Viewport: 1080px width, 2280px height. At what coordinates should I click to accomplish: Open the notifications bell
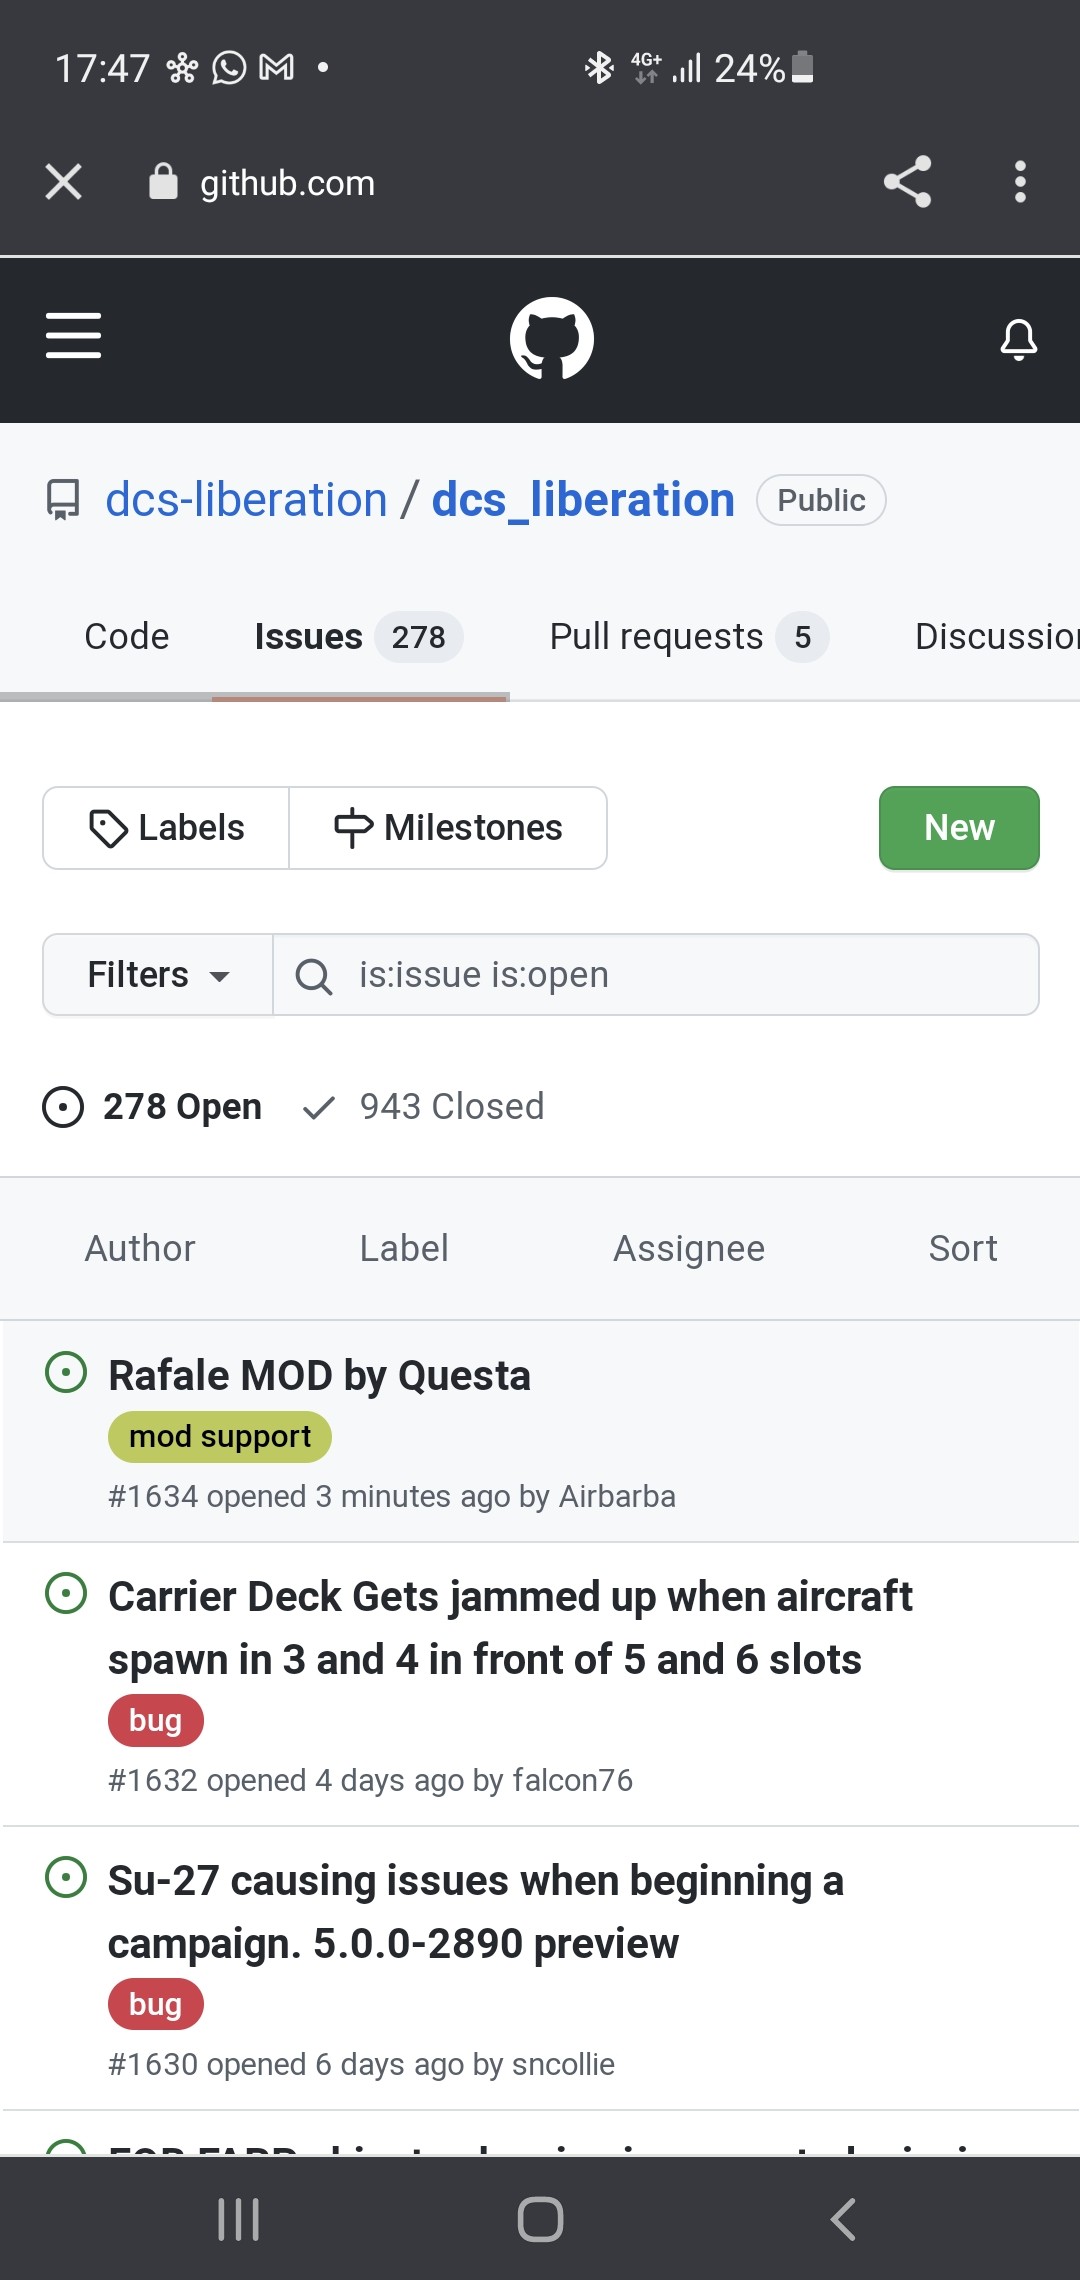coord(1019,339)
